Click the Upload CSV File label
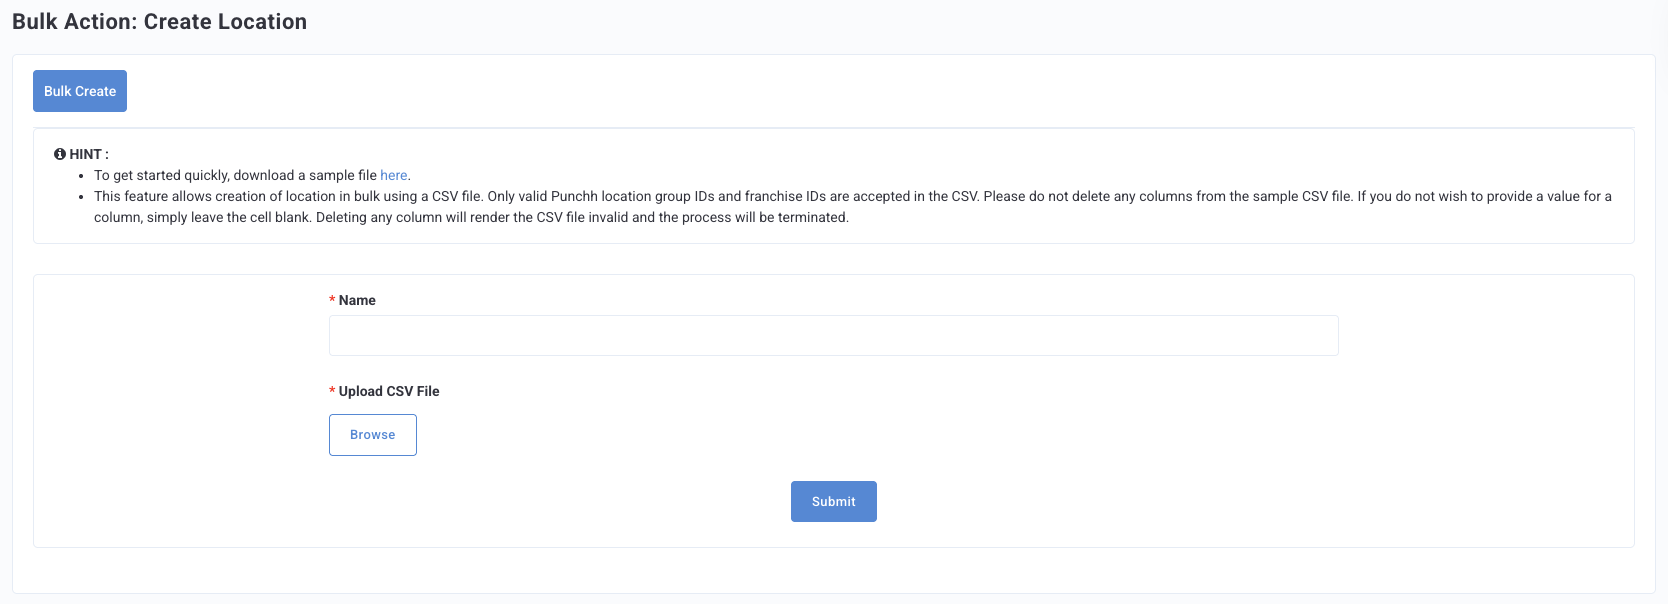Screen dimensions: 1668x604 coord(389,391)
